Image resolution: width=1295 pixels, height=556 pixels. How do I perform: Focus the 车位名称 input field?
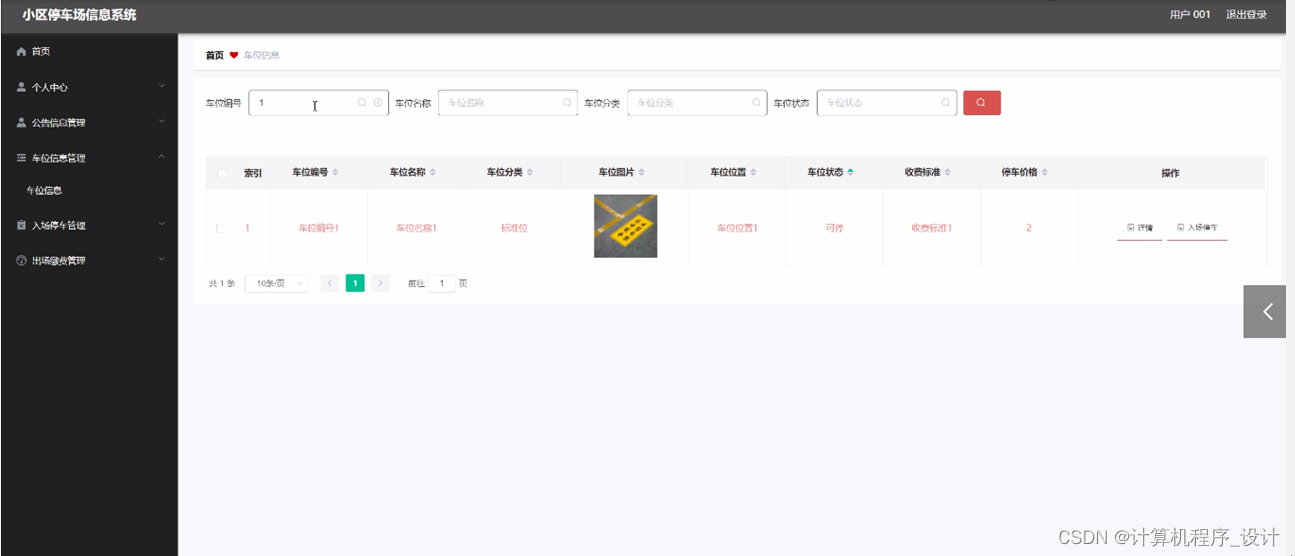tap(507, 103)
